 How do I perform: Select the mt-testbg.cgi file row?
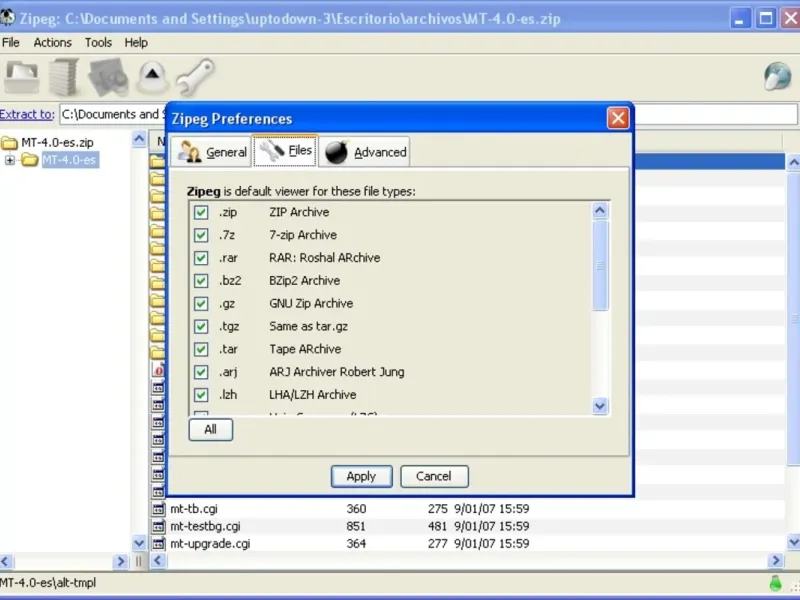tap(467, 526)
